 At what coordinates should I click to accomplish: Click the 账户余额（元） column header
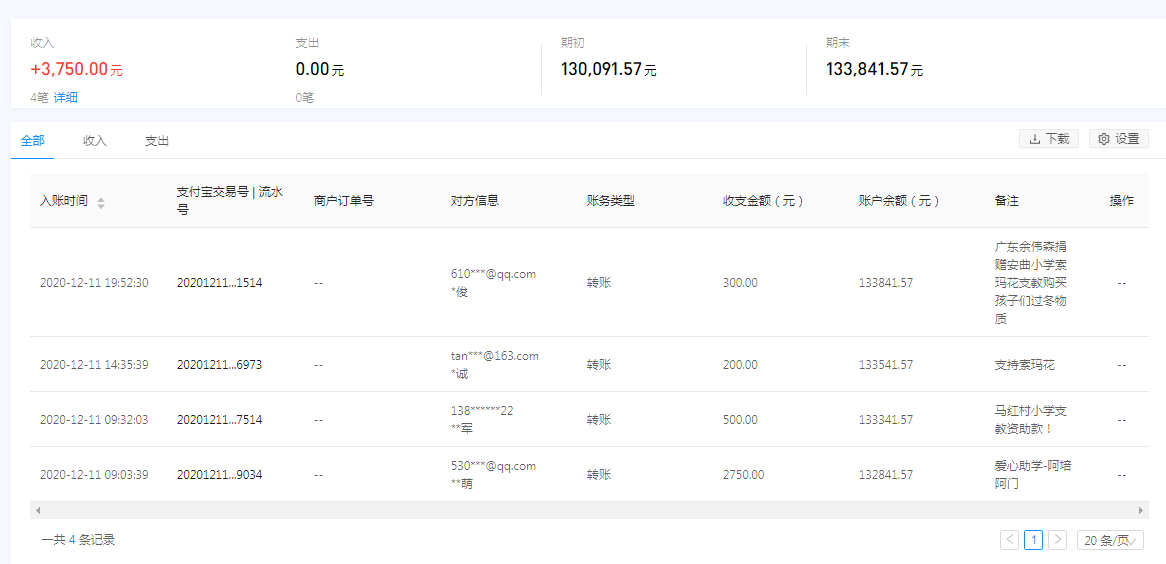pos(899,201)
